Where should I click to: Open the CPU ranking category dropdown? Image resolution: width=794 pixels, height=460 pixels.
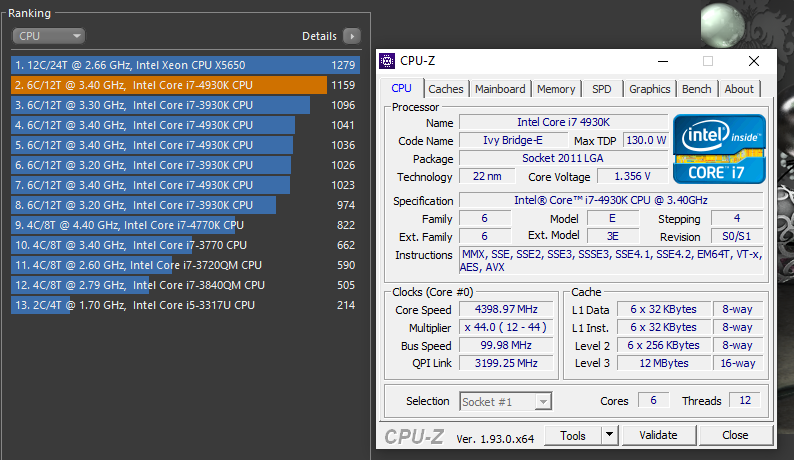(48, 36)
